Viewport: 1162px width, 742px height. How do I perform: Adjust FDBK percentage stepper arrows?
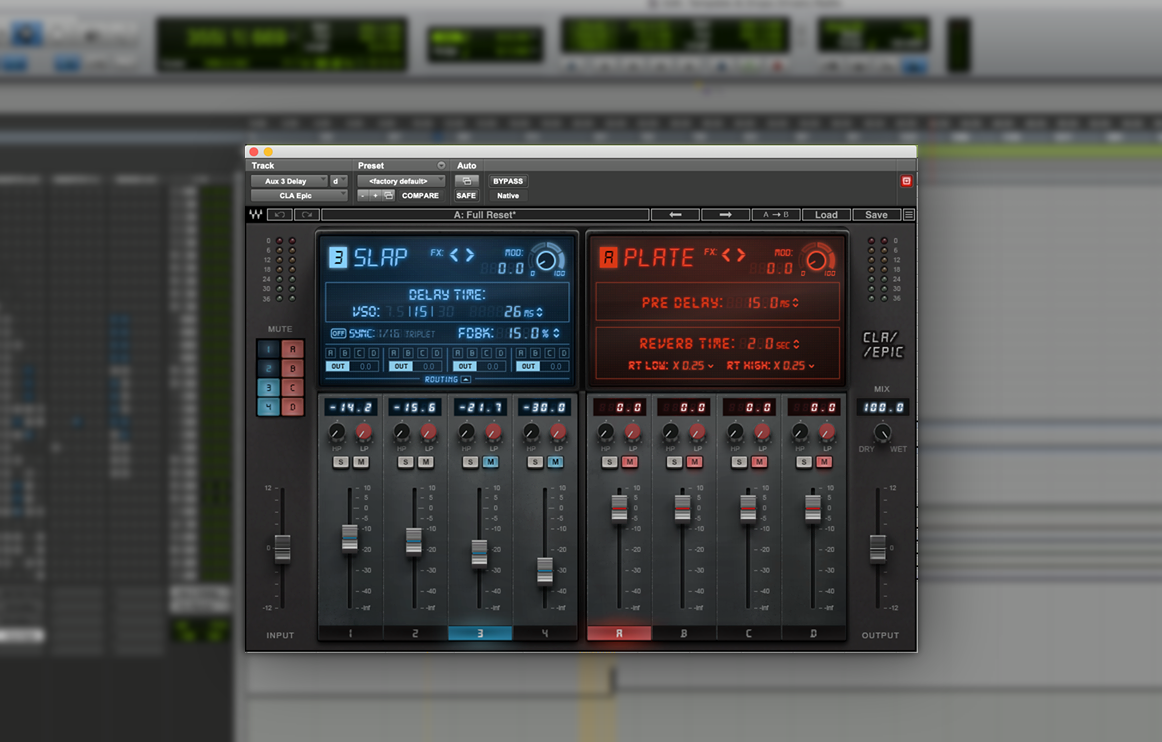pos(556,334)
